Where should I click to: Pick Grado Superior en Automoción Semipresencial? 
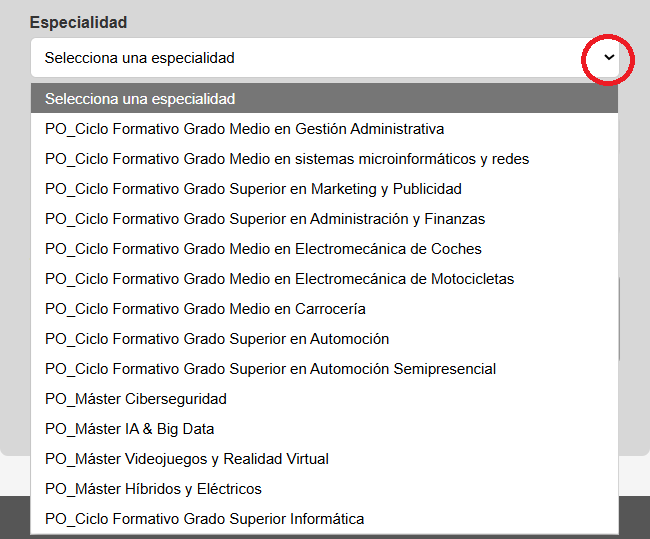pyautogui.click(x=270, y=369)
